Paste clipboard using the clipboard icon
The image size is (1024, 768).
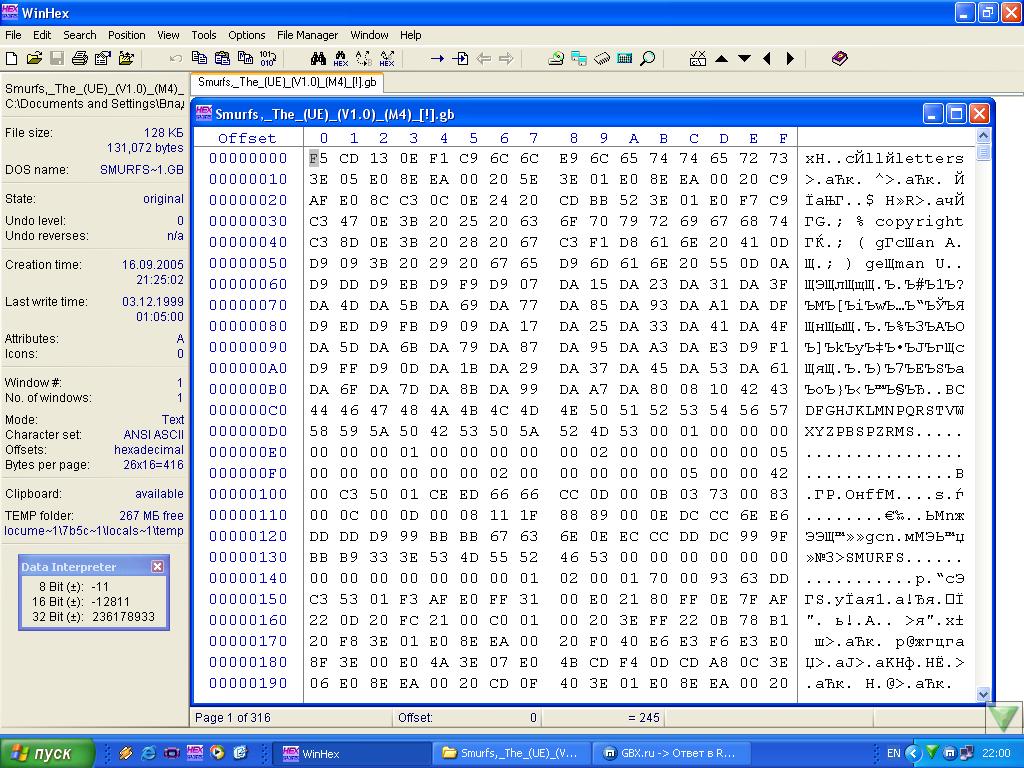[x=222, y=59]
